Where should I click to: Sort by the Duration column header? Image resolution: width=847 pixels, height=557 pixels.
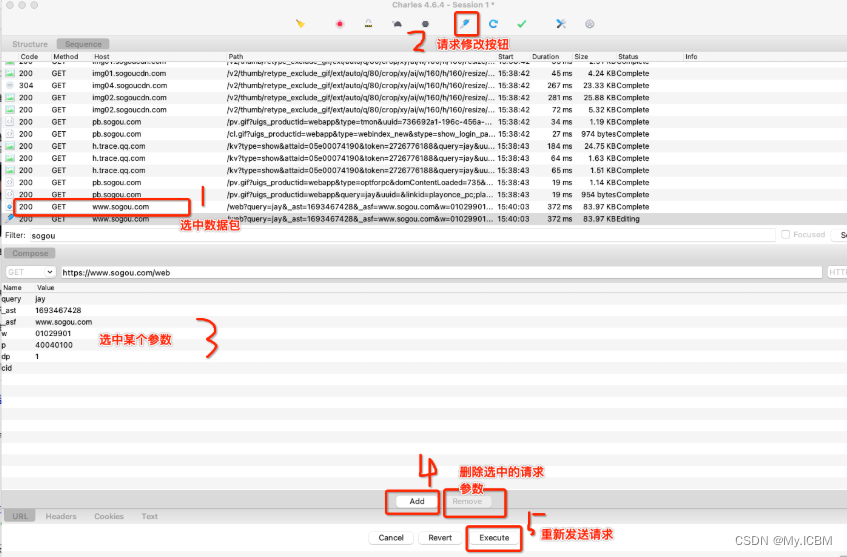[546, 57]
